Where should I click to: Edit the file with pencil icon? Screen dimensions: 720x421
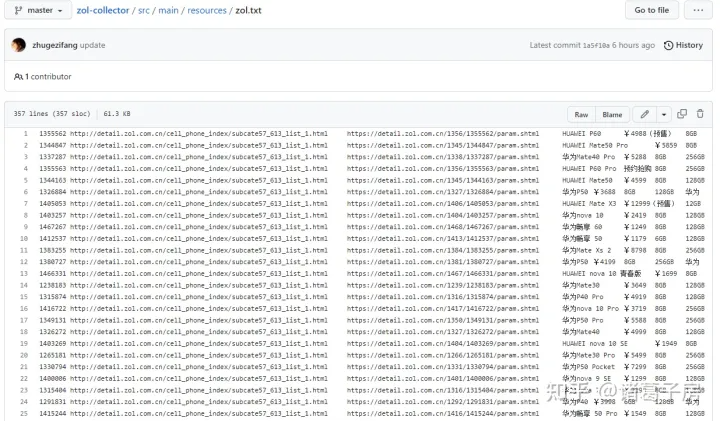tap(645, 114)
